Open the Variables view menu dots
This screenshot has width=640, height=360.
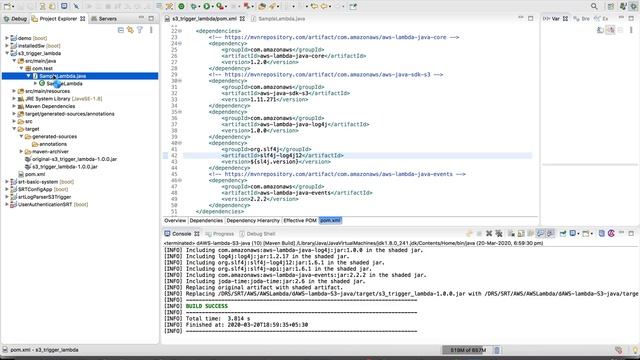[x=631, y=30]
